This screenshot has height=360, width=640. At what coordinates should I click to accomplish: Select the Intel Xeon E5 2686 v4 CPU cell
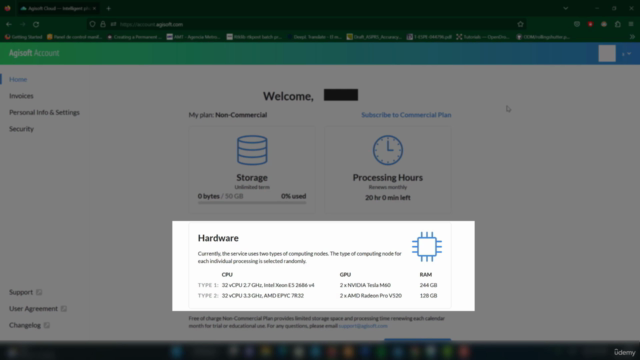(268, 285)
